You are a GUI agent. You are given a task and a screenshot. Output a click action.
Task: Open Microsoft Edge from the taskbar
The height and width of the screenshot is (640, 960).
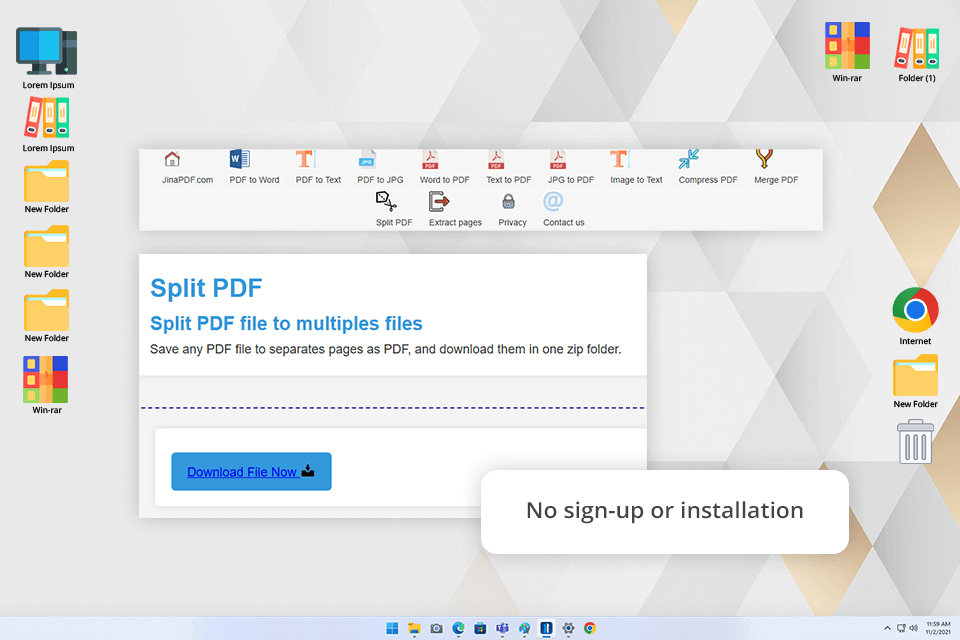458,628
